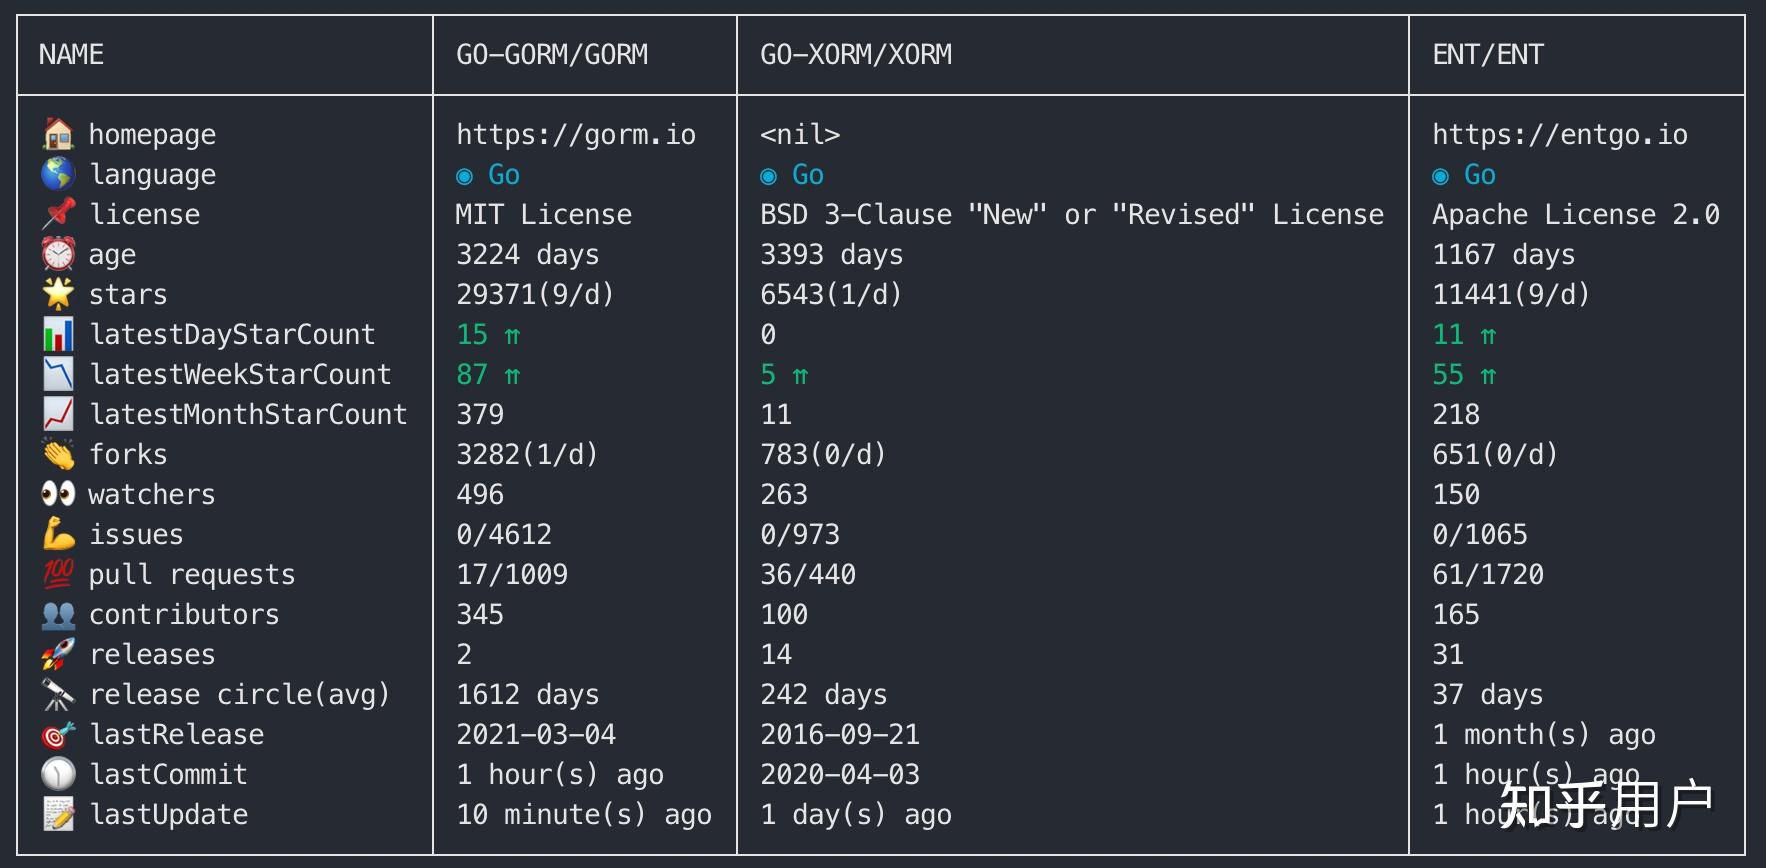Viewport: 1766px width, 868px height.
Task: Click the star icon beside stars
Action: click(x=58, y=294)
